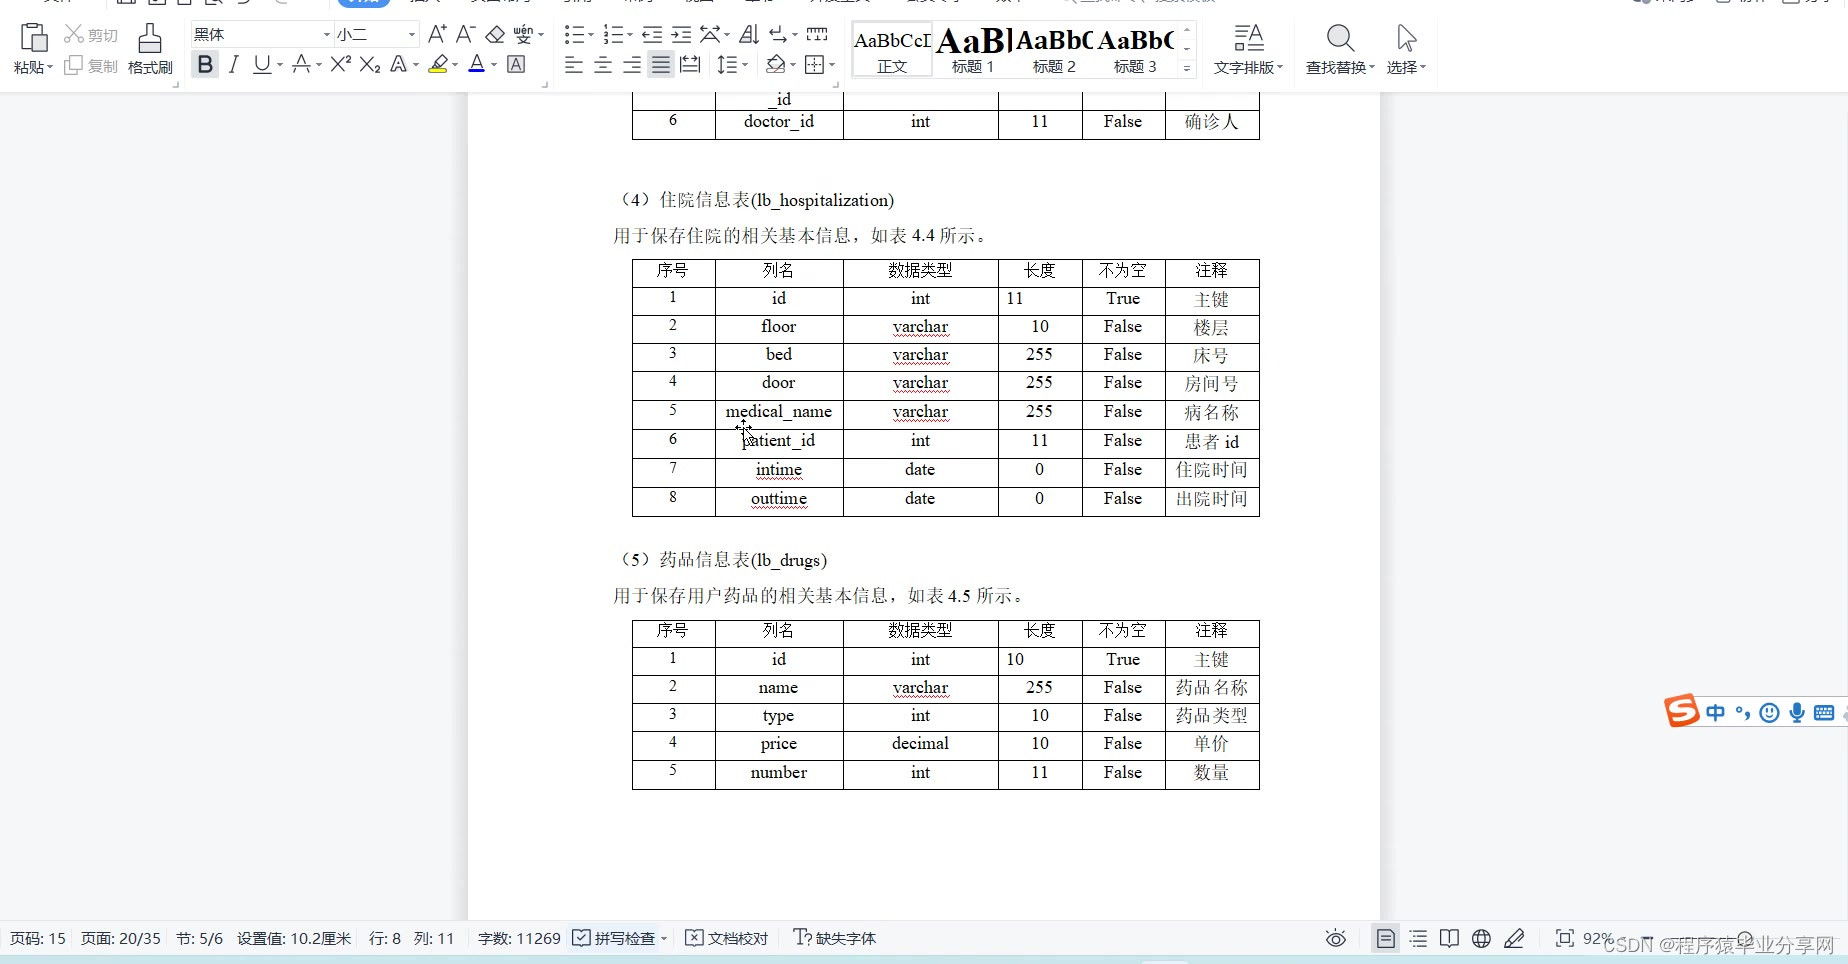Apply the 标题 1 heading style
The height and width of the screenshot is (964, 1848).
click(x=973, y=50)
